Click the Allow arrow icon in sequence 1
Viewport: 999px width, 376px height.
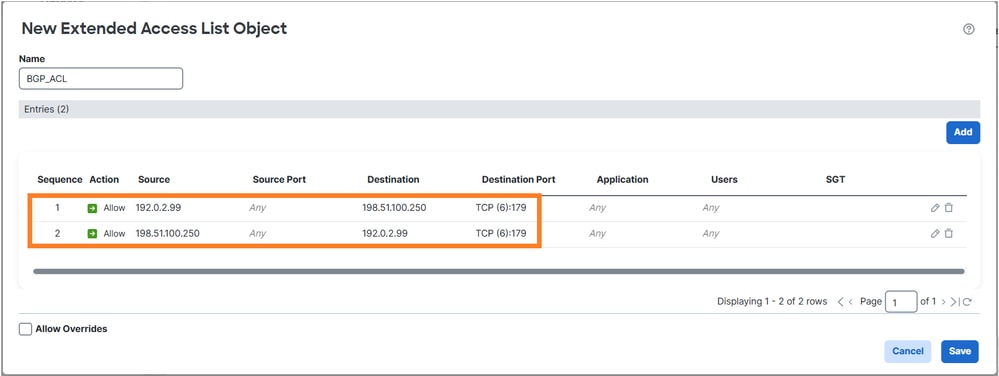click(92, 208)
